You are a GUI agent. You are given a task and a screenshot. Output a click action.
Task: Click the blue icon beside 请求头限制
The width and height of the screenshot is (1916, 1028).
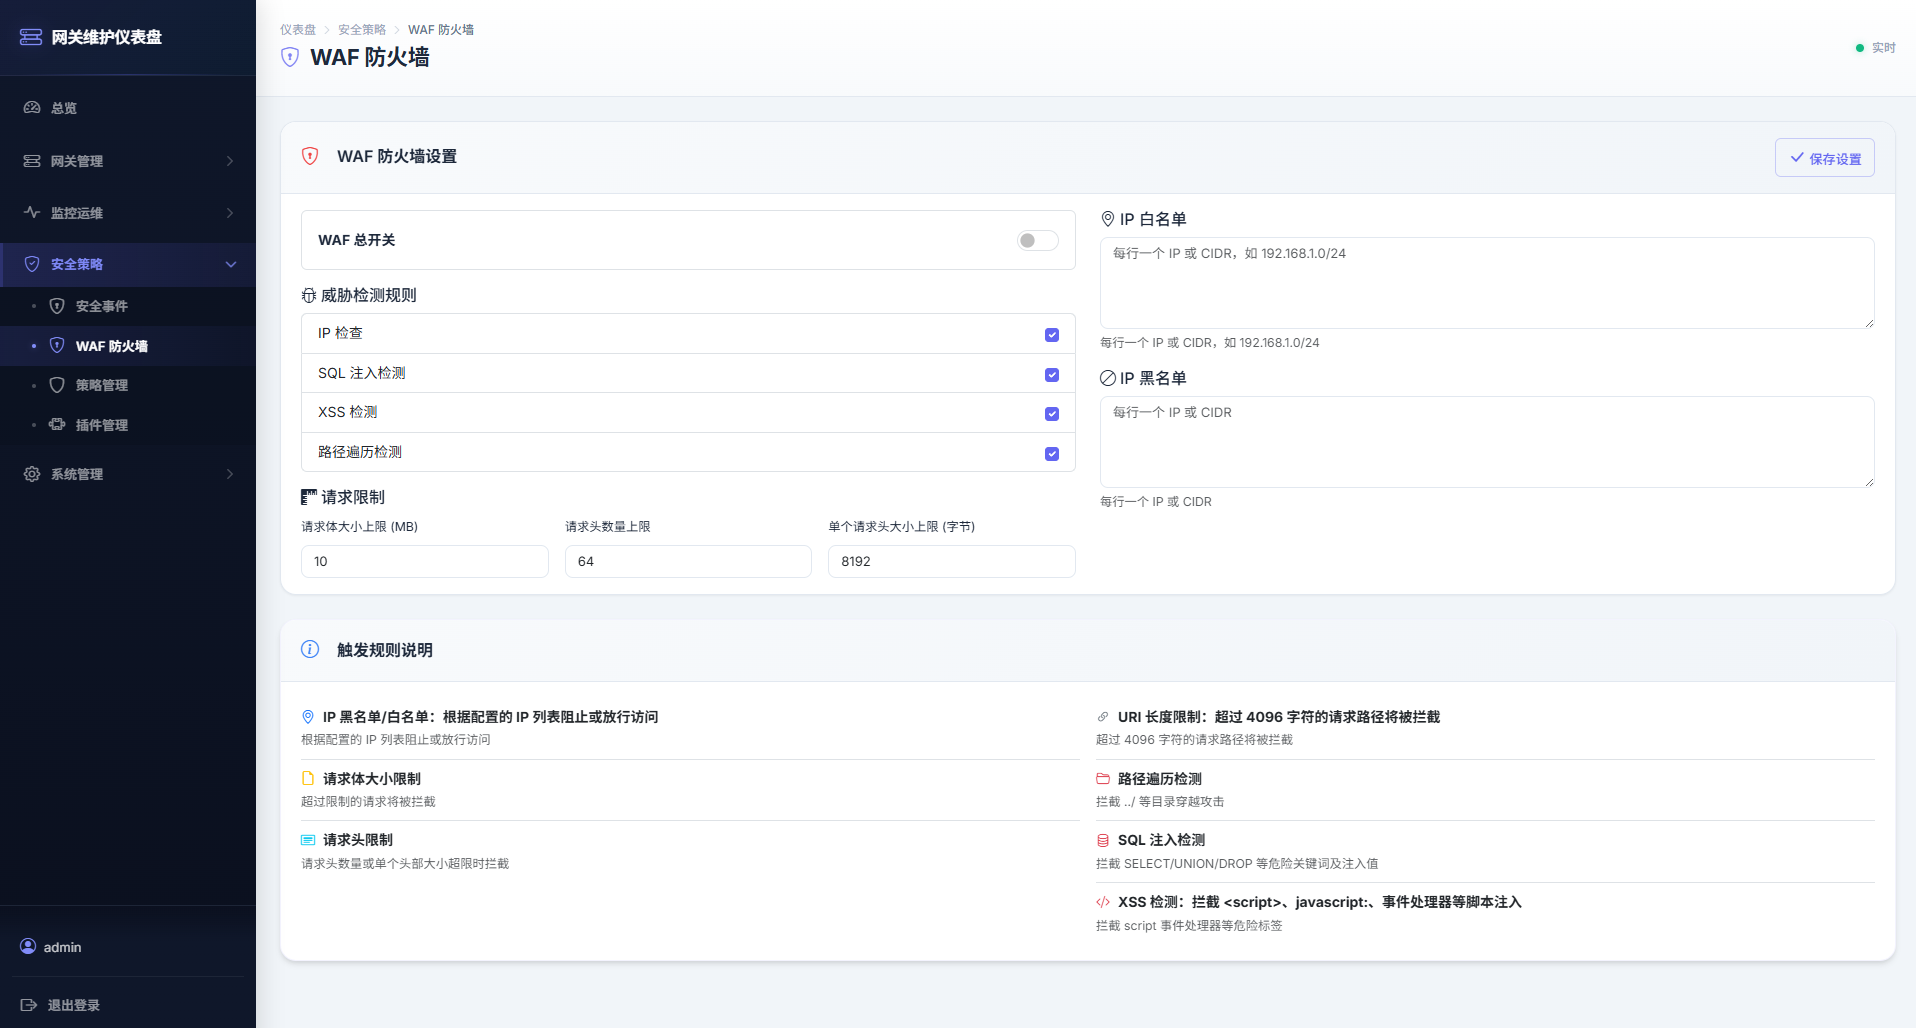(x=308, y=840)
